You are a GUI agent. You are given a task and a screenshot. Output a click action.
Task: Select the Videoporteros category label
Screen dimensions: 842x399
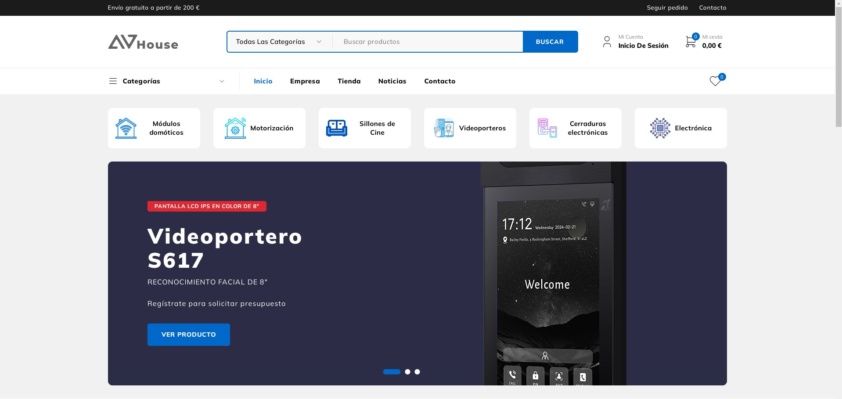pos(482,128)
